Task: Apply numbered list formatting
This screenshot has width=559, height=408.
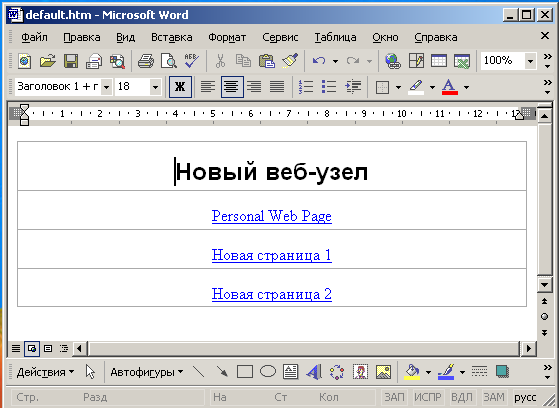Action: (x=306, y=87)
